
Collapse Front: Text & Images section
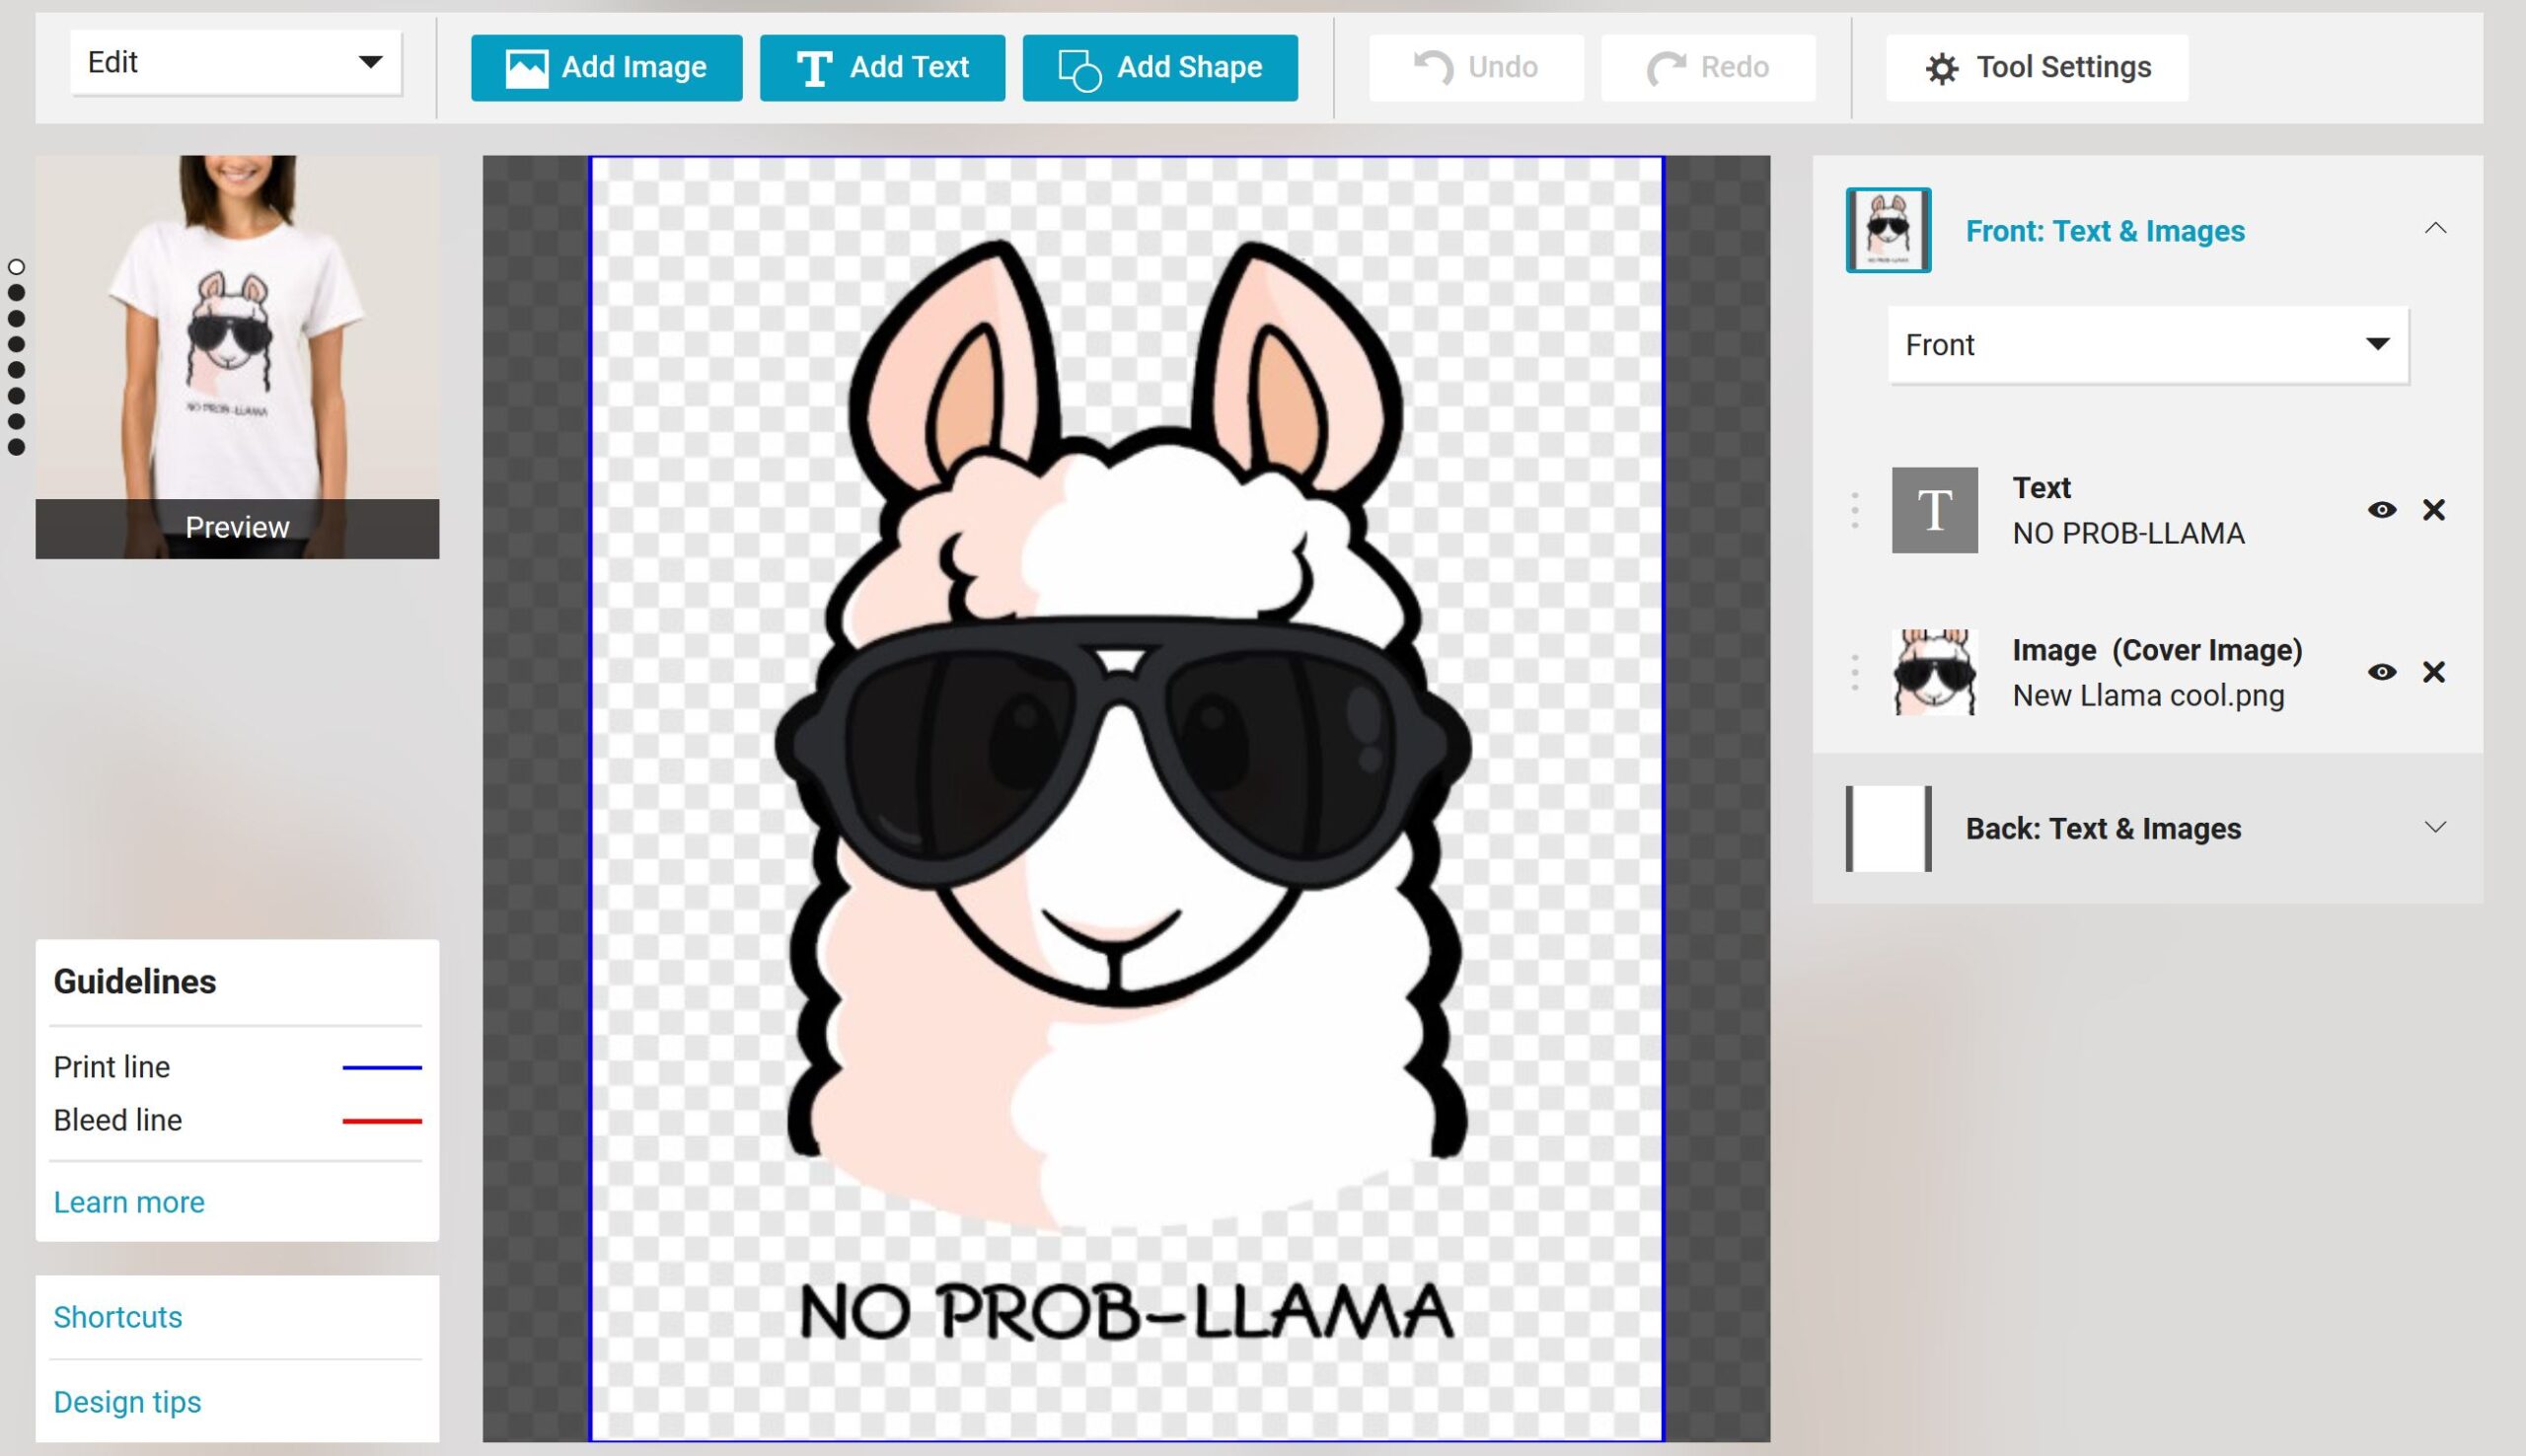point(2434,229)
